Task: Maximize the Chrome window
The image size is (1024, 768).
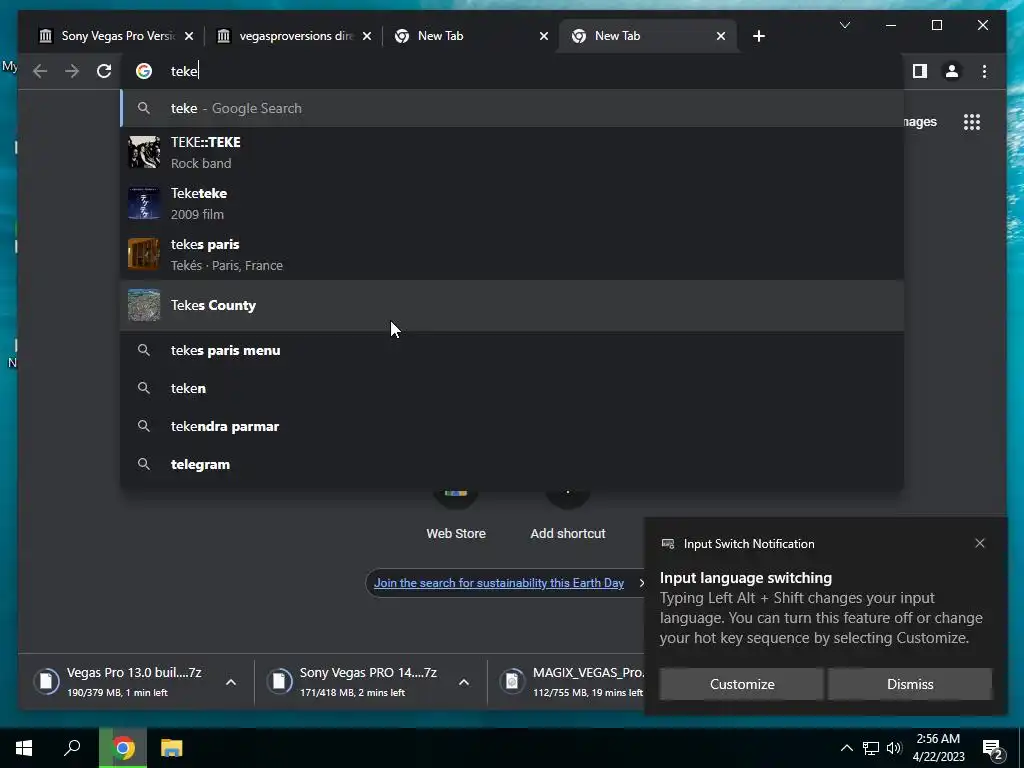Action: (x=936, y=25)
